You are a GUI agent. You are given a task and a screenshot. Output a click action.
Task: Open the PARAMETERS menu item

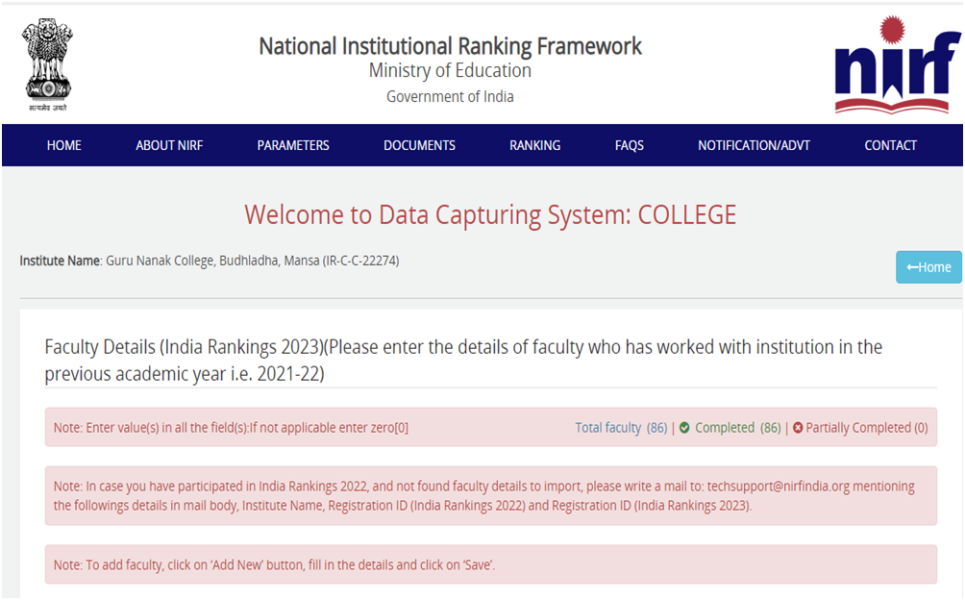(293, 146)
